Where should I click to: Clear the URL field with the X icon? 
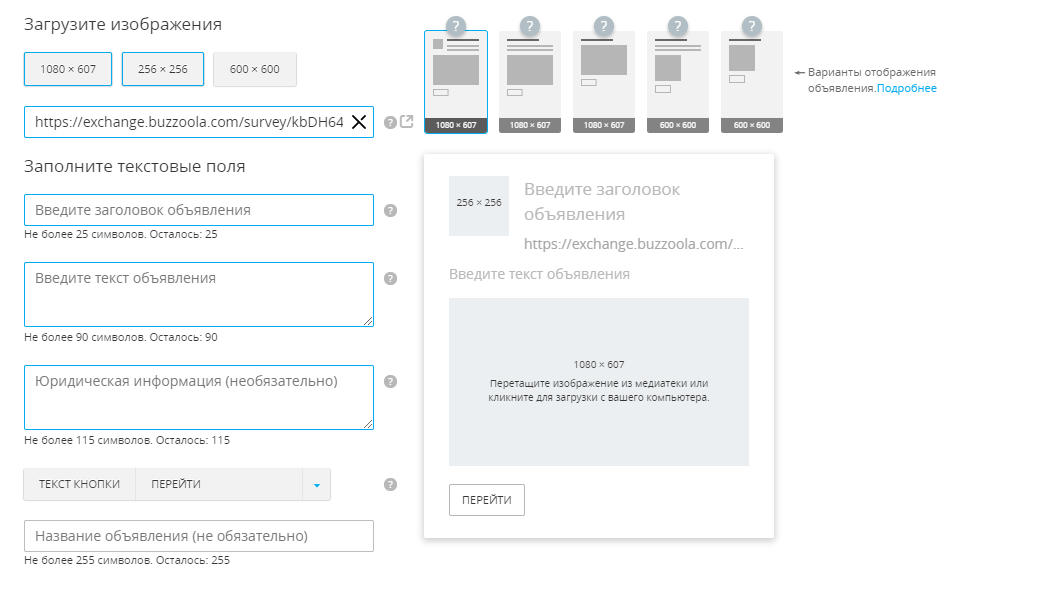pyautogui.click(x=359, y=122)
